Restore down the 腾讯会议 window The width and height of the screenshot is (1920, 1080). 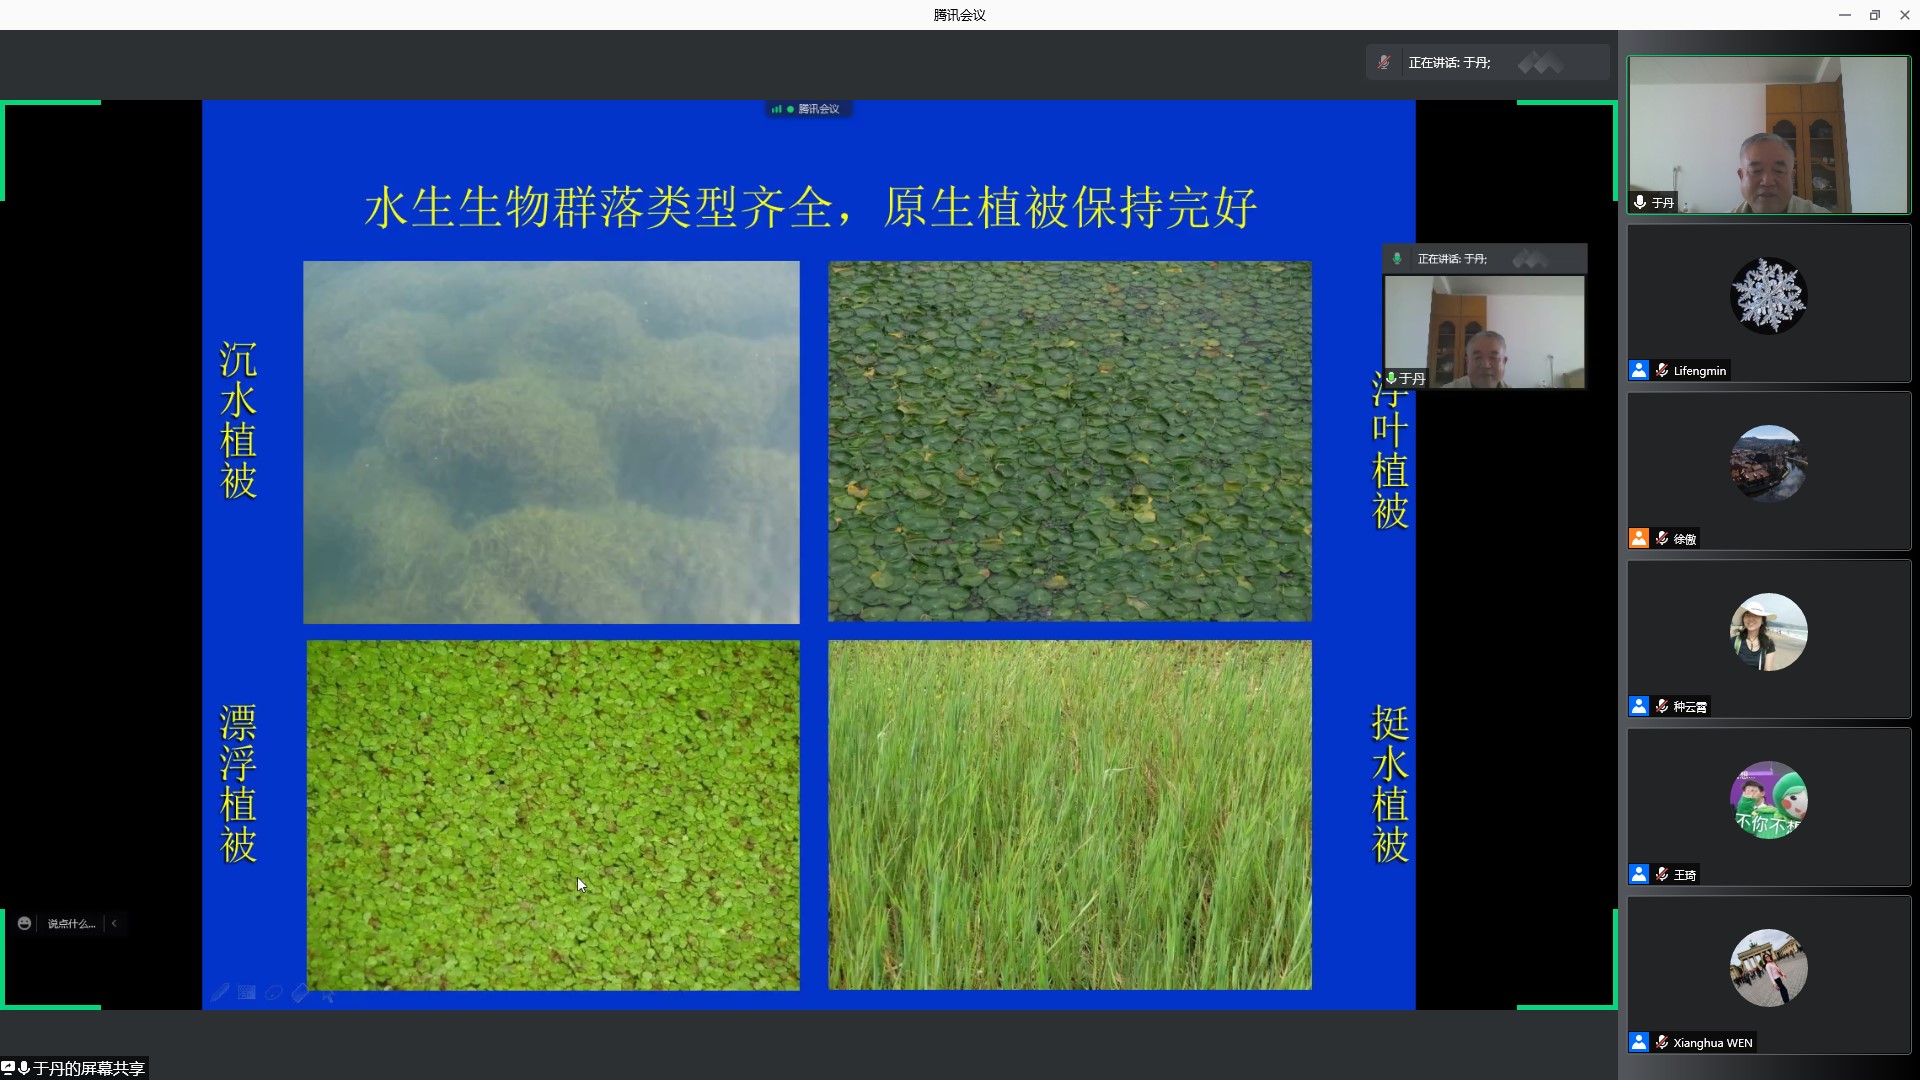coord(1875,15)
